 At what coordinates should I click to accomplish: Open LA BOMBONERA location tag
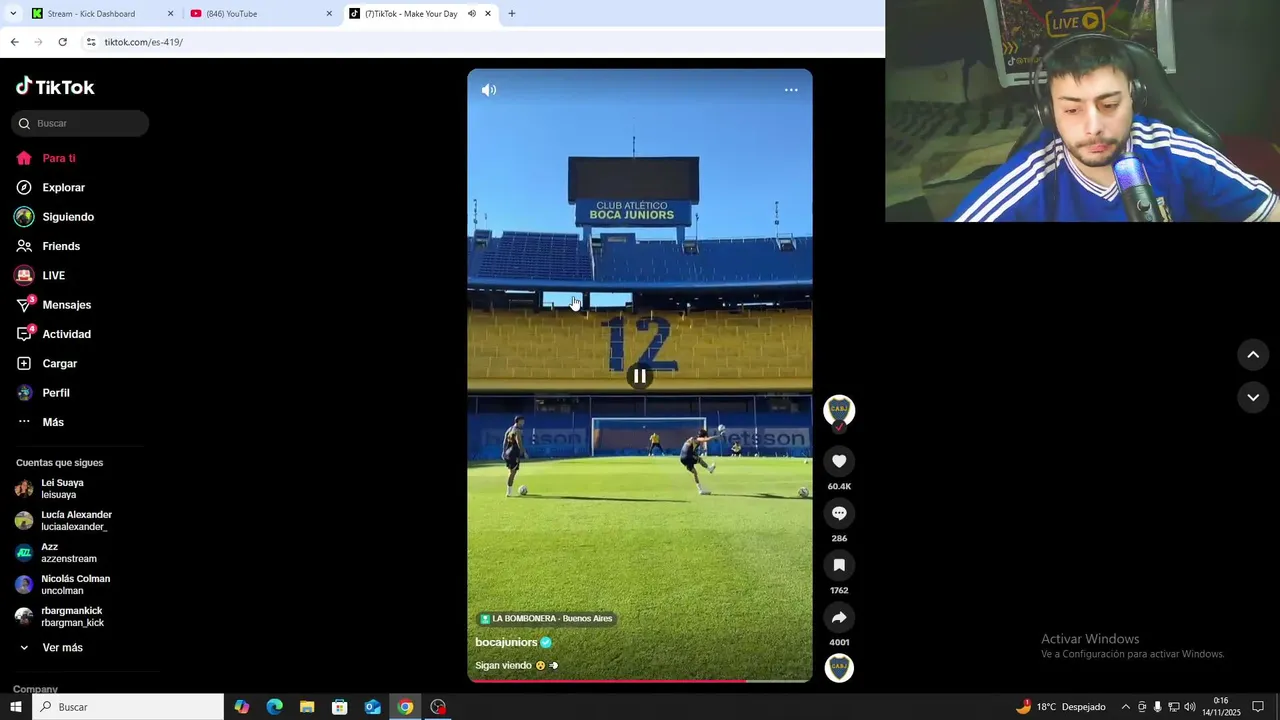(546, 619)
